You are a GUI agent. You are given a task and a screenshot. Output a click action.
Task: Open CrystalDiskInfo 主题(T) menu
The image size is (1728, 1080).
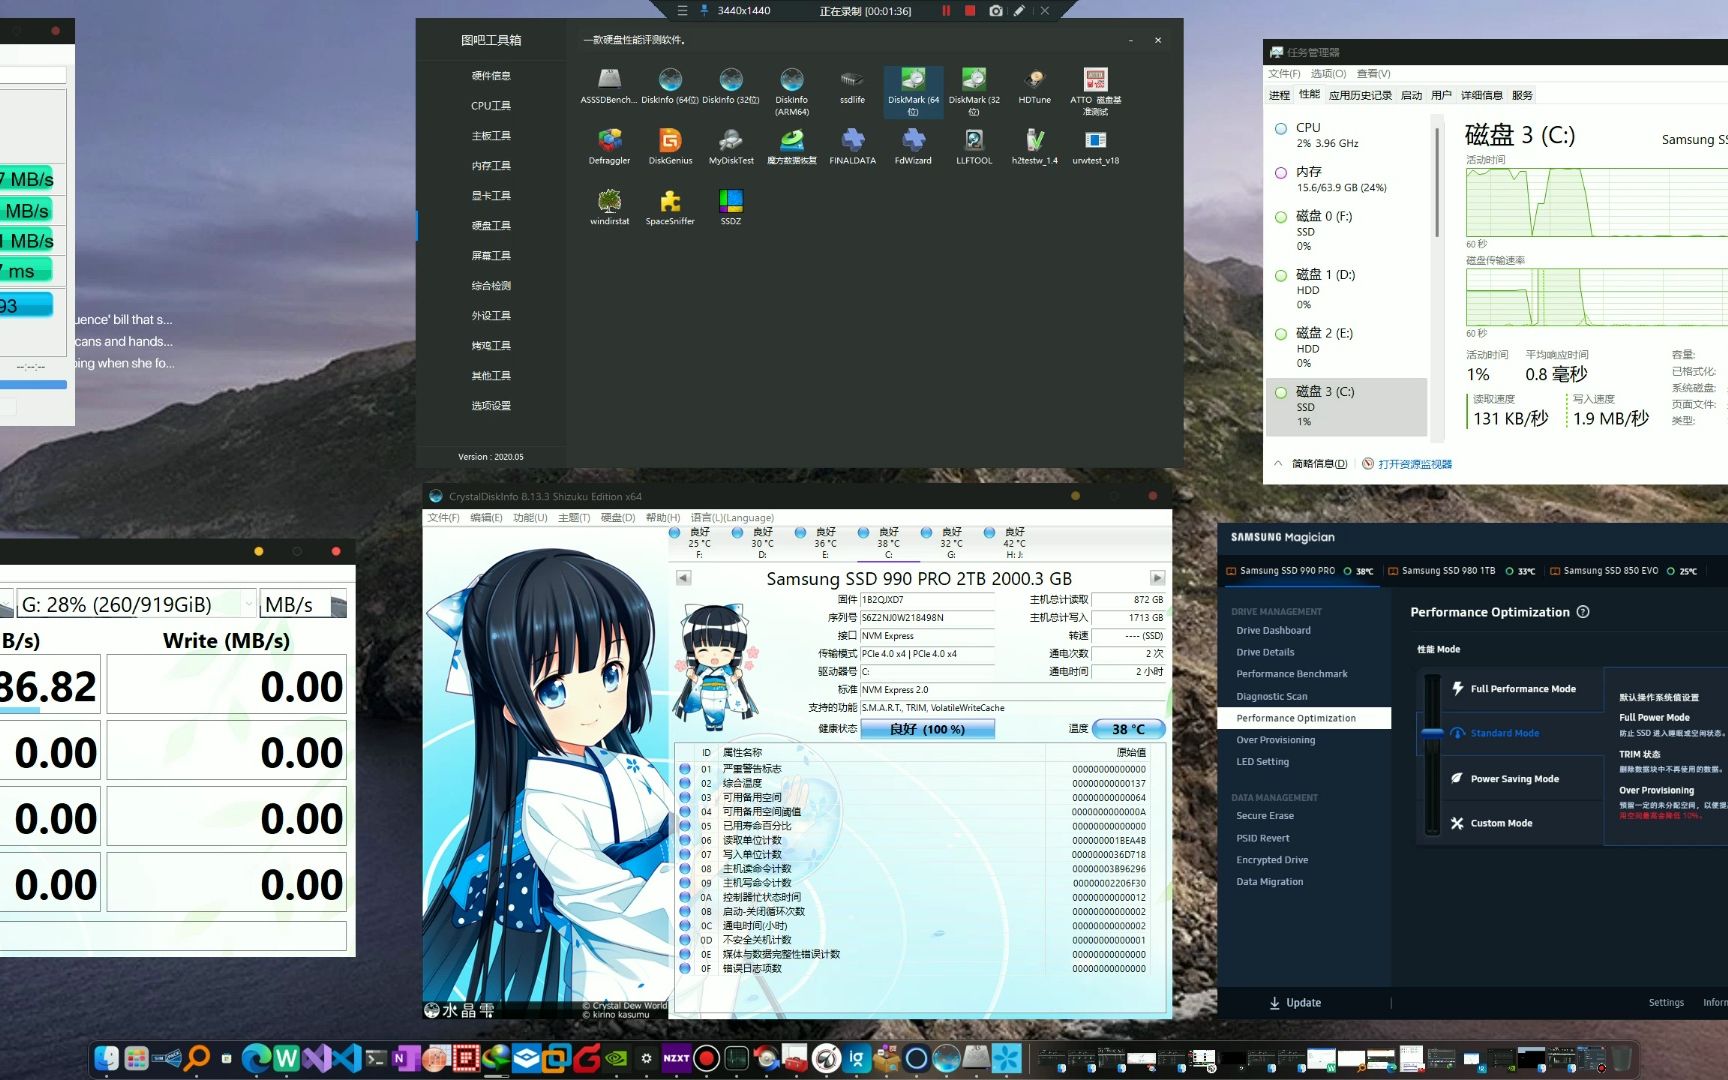click(574, 518)
